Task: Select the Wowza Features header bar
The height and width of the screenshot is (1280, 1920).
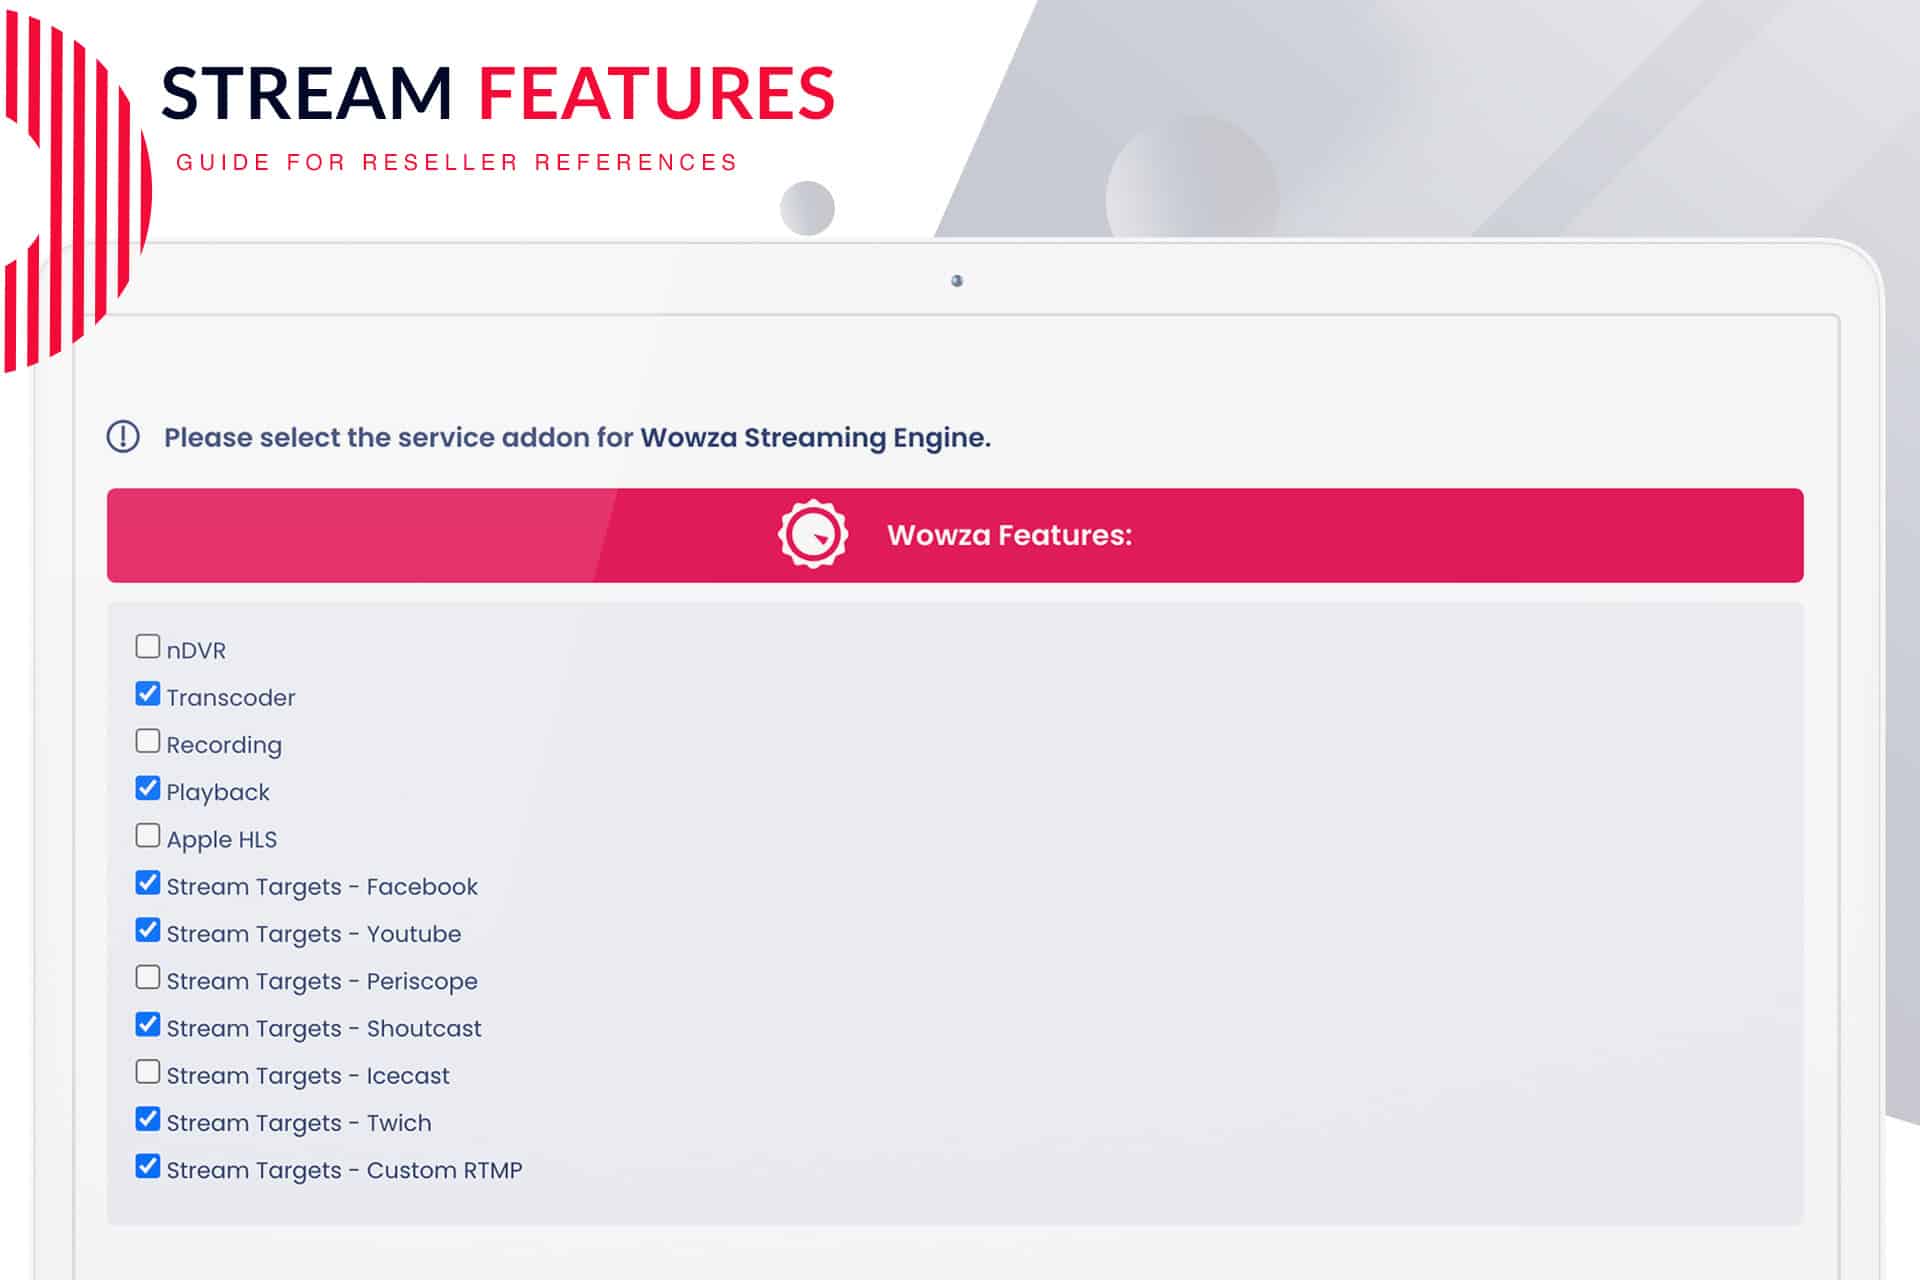Action: pos(955,535)
